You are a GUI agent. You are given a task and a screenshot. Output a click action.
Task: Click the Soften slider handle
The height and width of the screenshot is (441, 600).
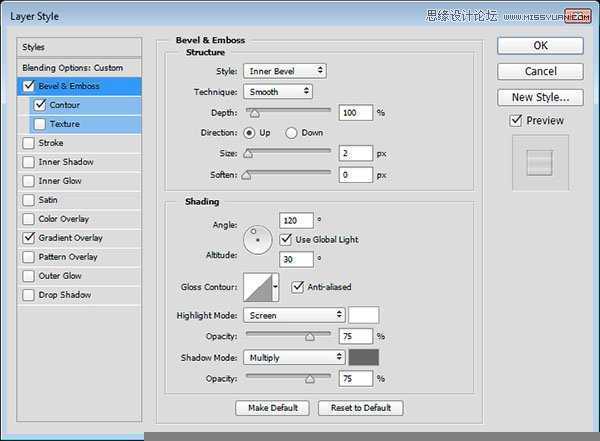[246, 175]
